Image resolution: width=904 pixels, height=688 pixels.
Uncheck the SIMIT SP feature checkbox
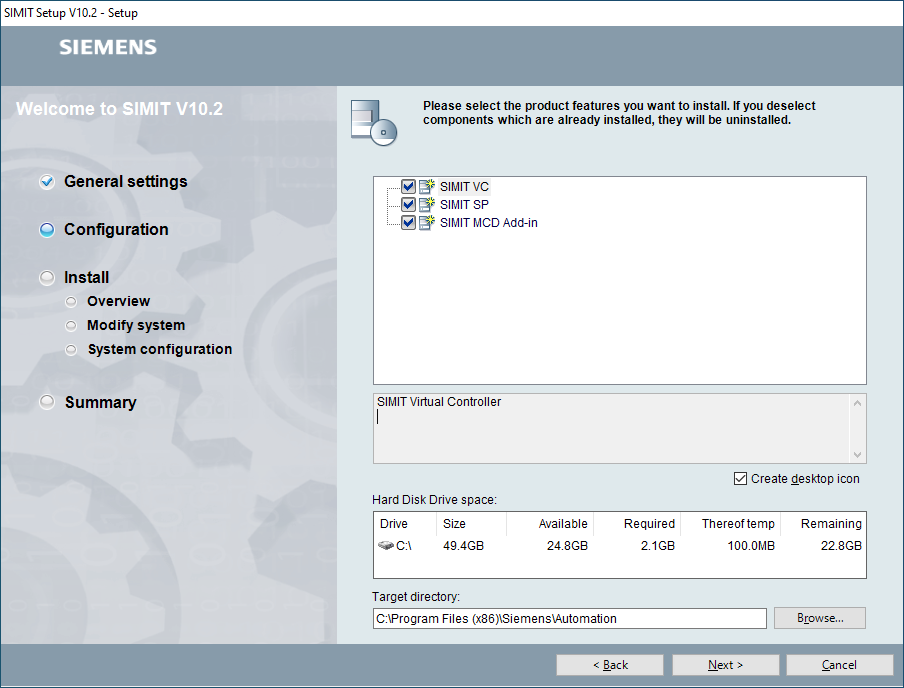pyautogui.click(x=408, y=204)
